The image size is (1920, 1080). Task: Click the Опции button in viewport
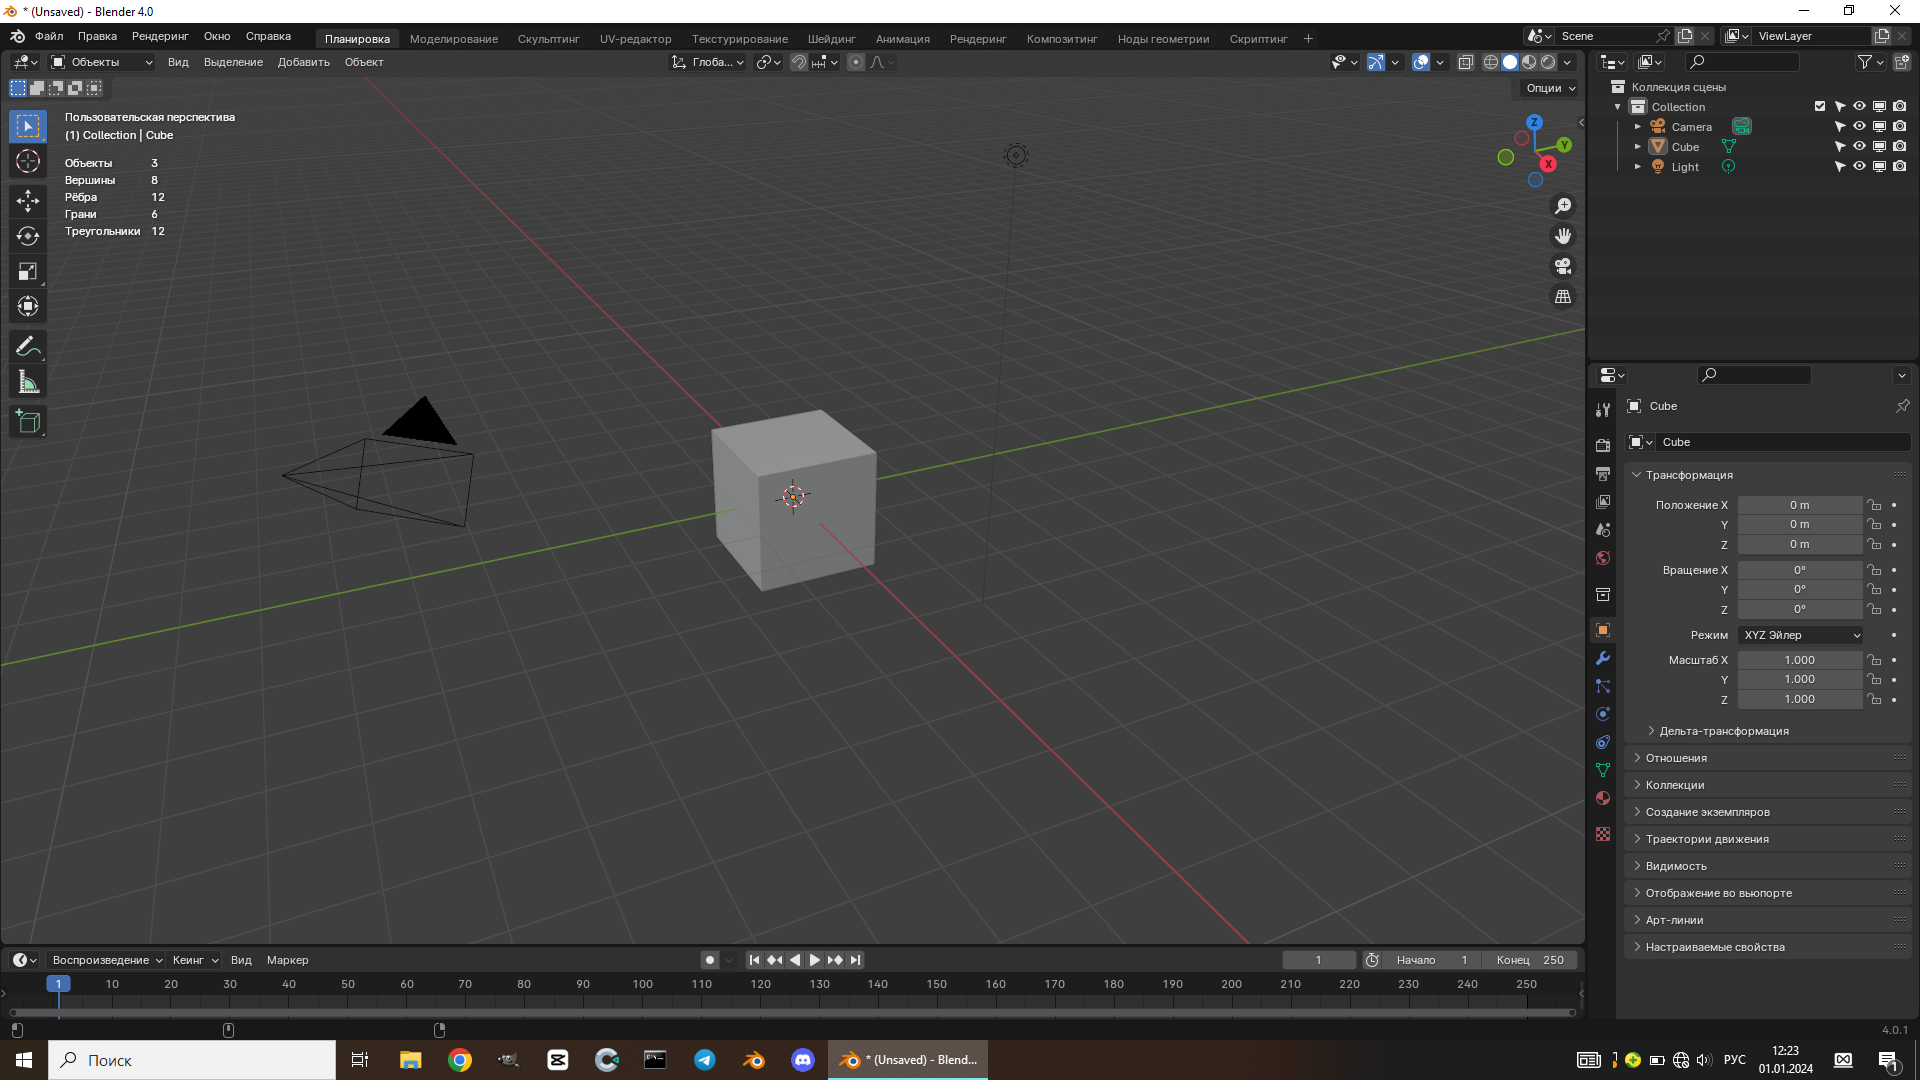[x=1550, y=88]
